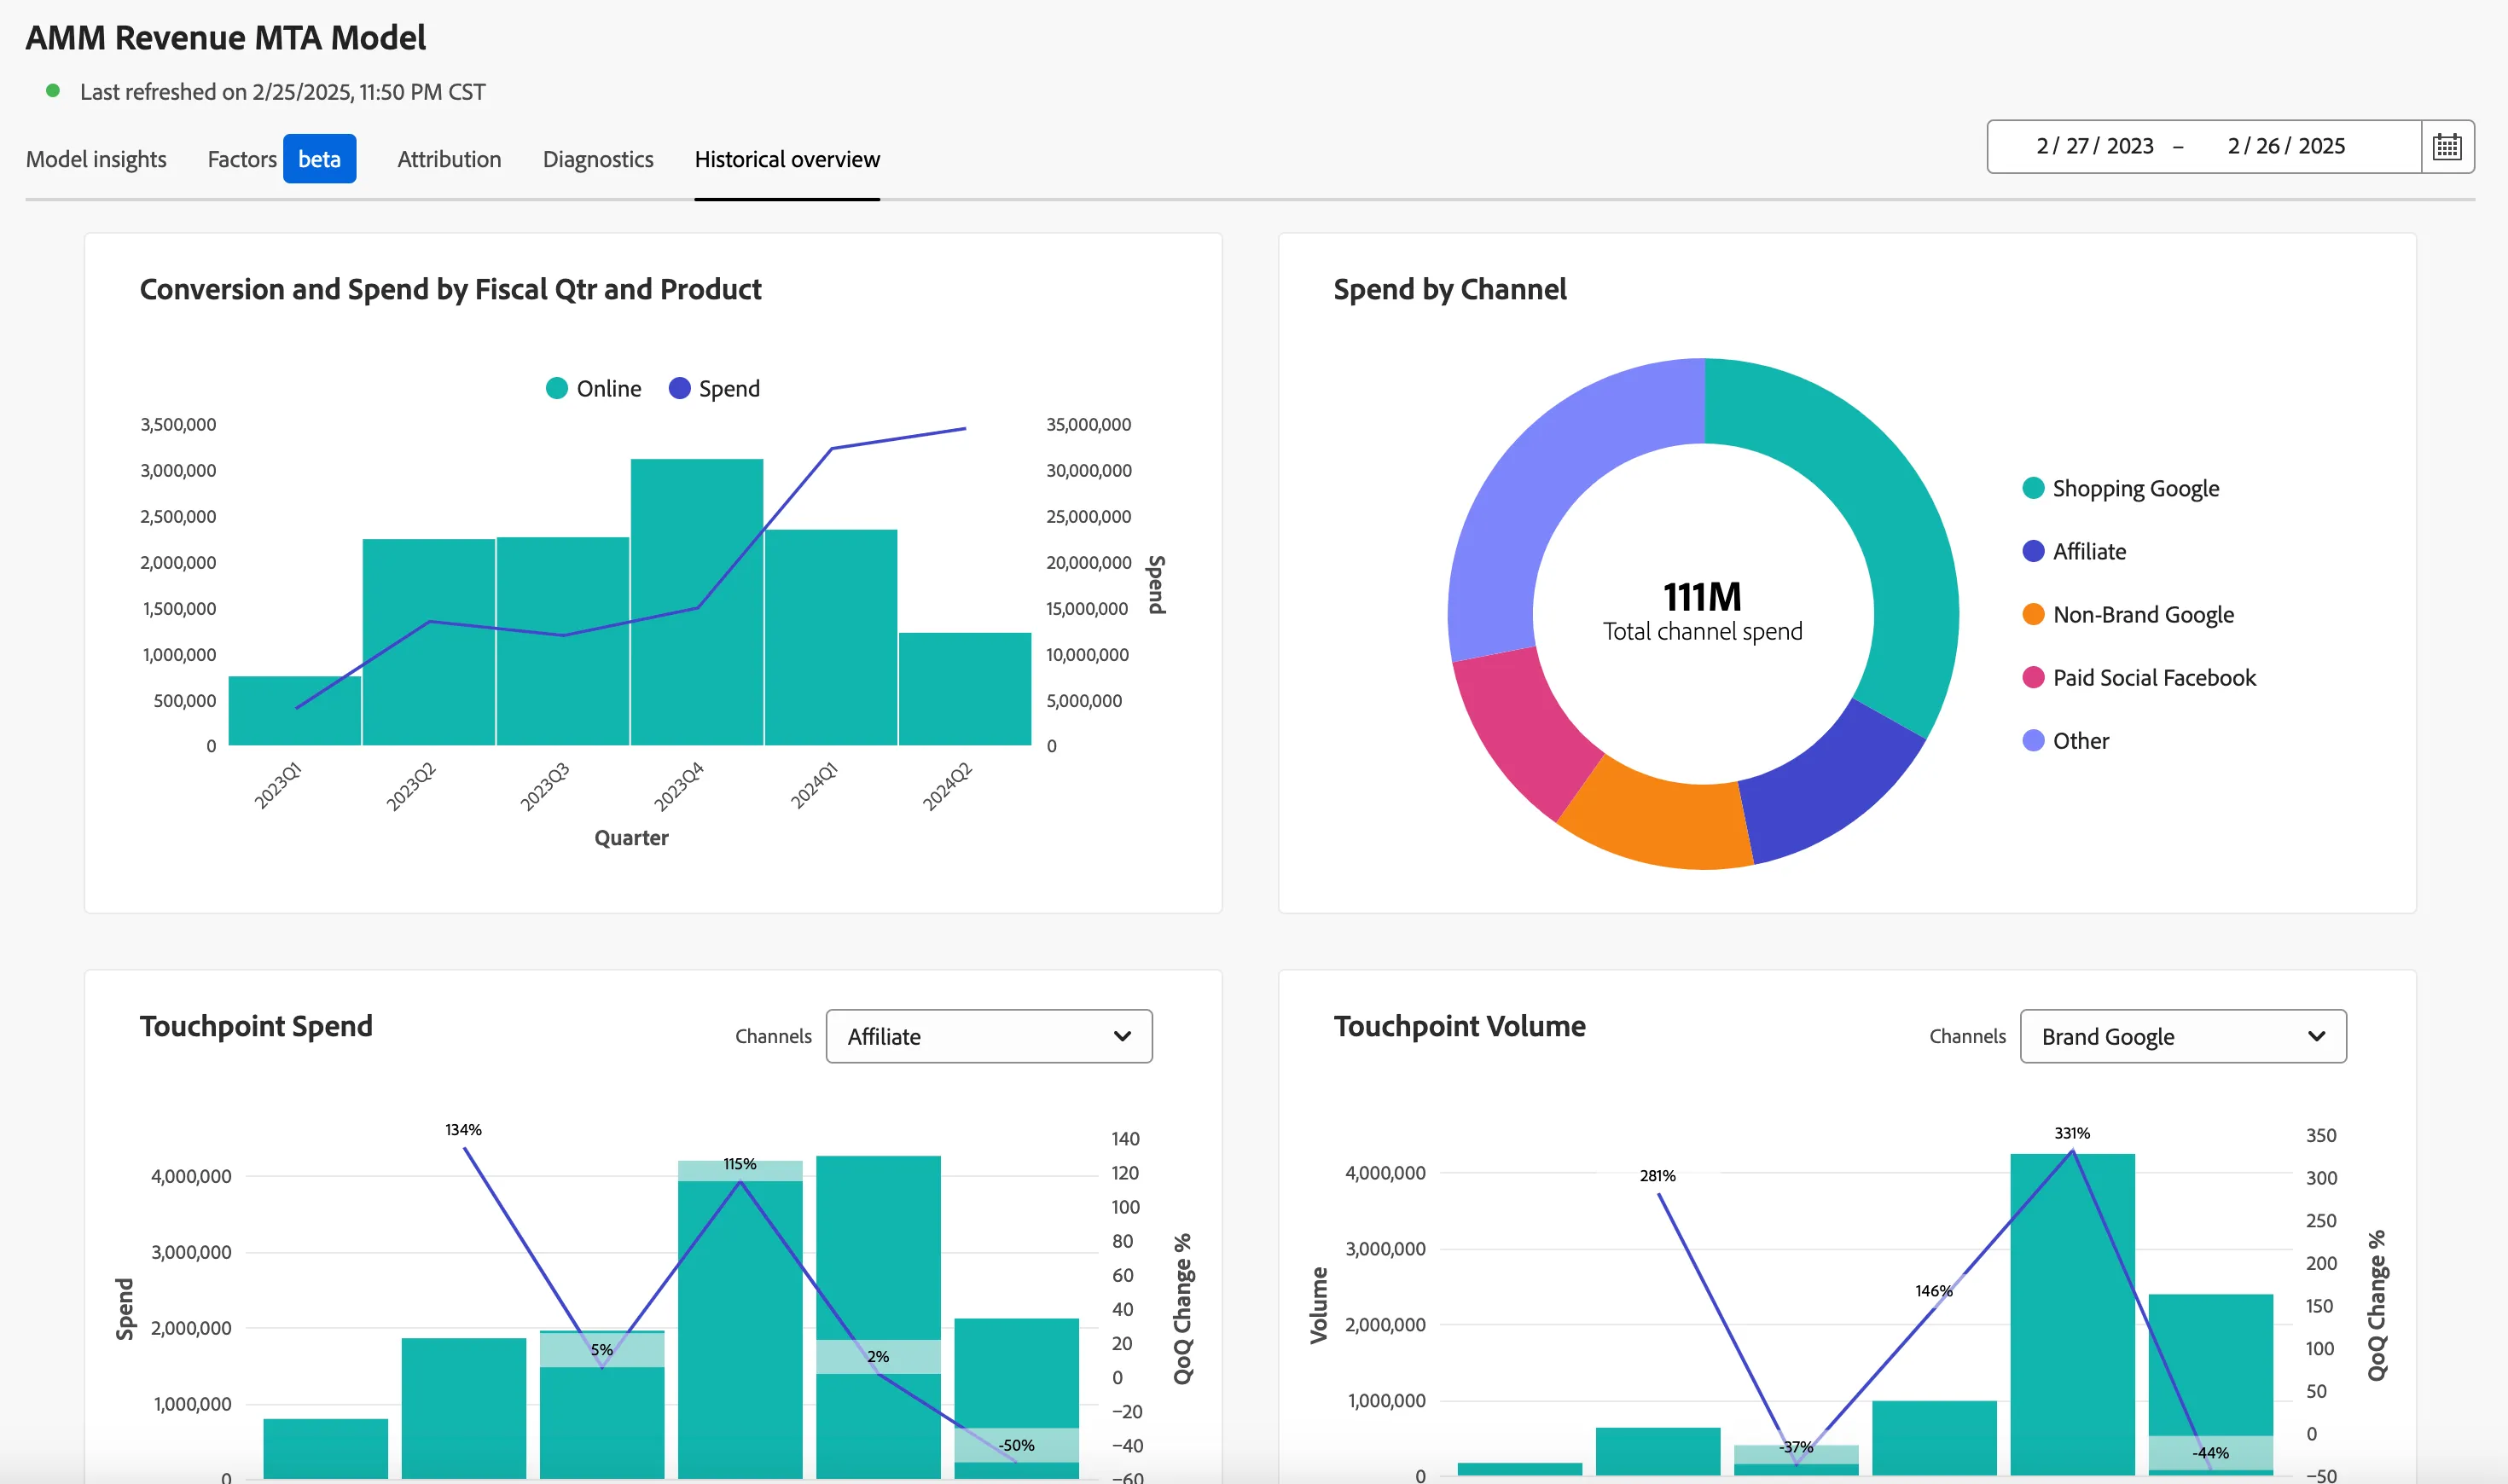Click the AMM Revenue MTA Model title

point(226,37)
